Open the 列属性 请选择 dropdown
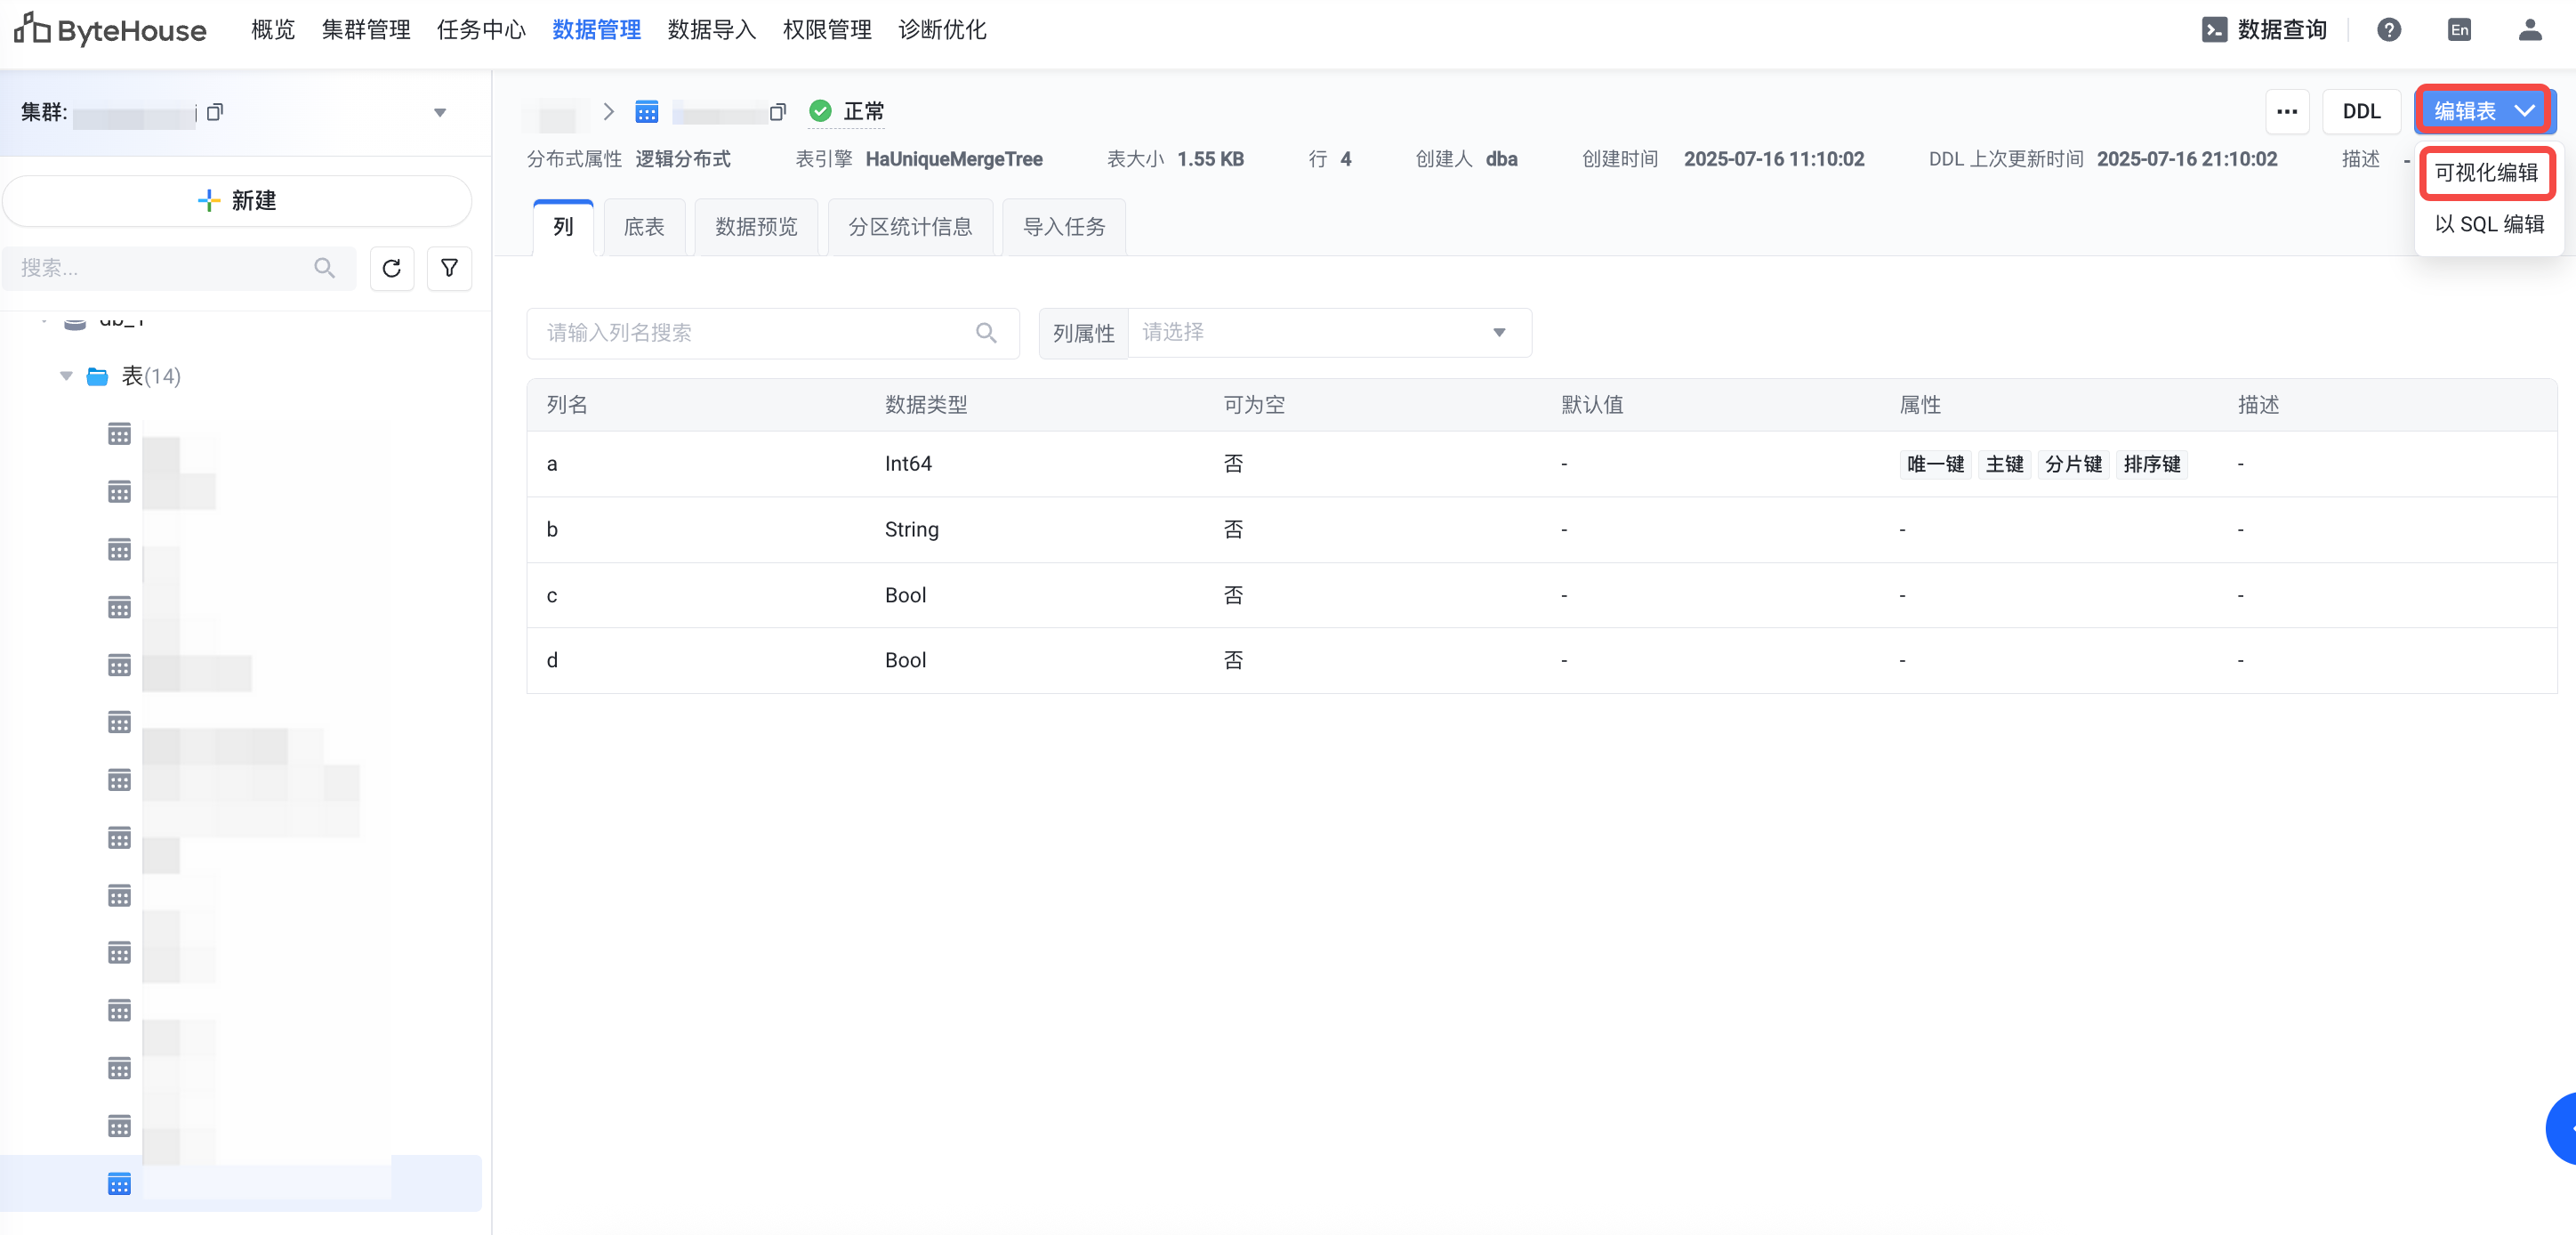 click(x=1327, y=333)
